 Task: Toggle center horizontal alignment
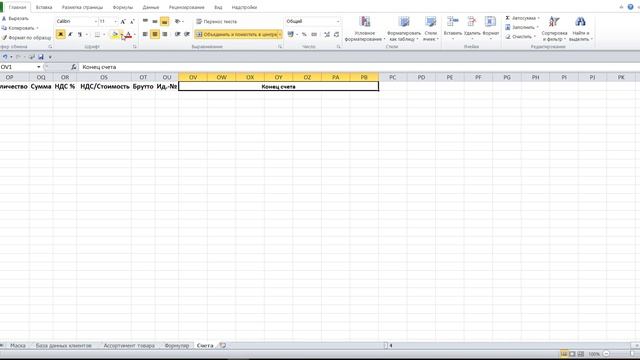click(x=155, y=34)
